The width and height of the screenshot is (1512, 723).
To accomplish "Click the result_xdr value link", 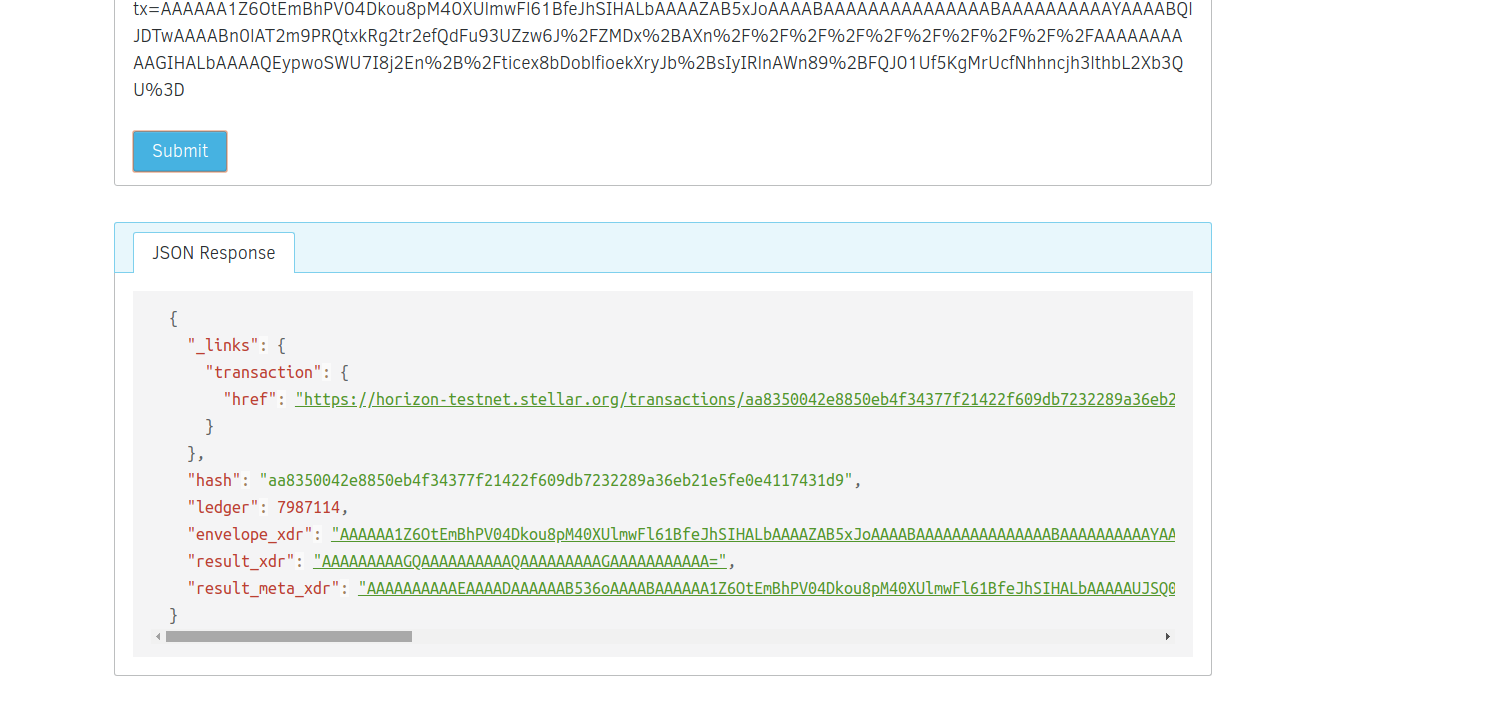I will pos(519,561).
